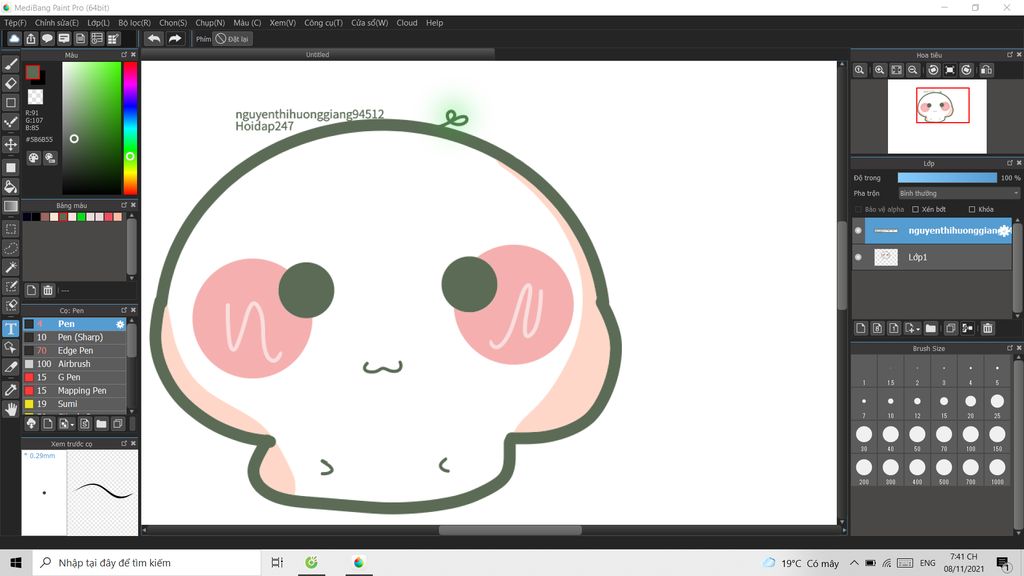
Task: Open the notification center on the taskbar
Action: [1003, 563]
